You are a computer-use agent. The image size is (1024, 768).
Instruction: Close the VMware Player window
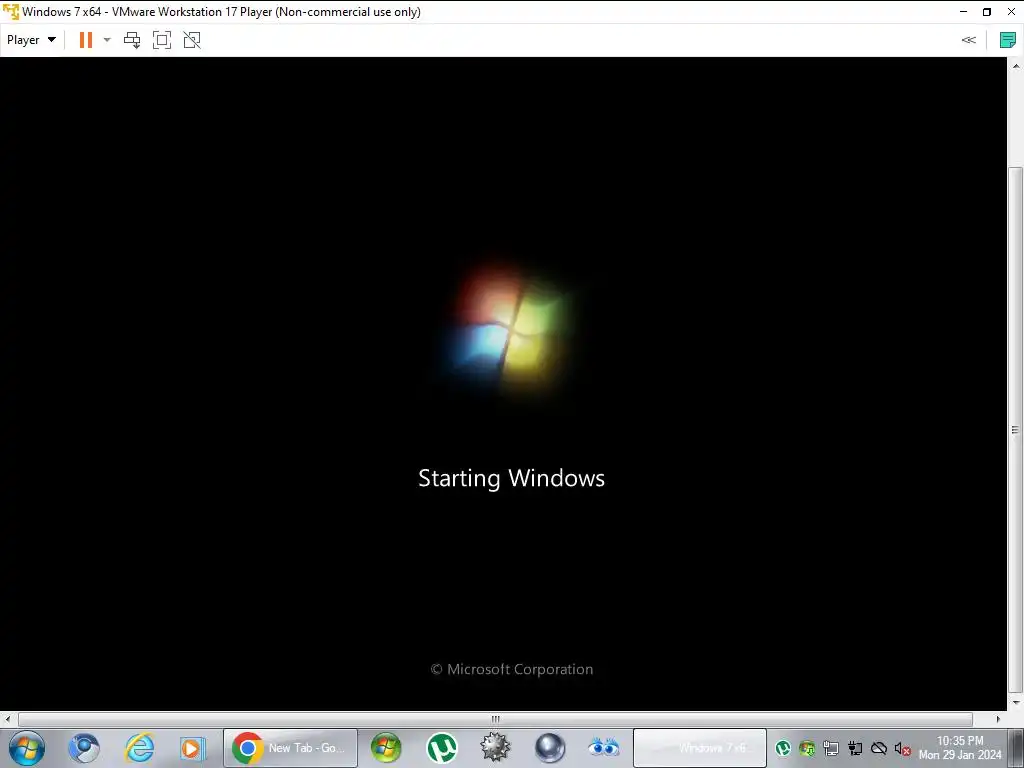point(1011,12)
